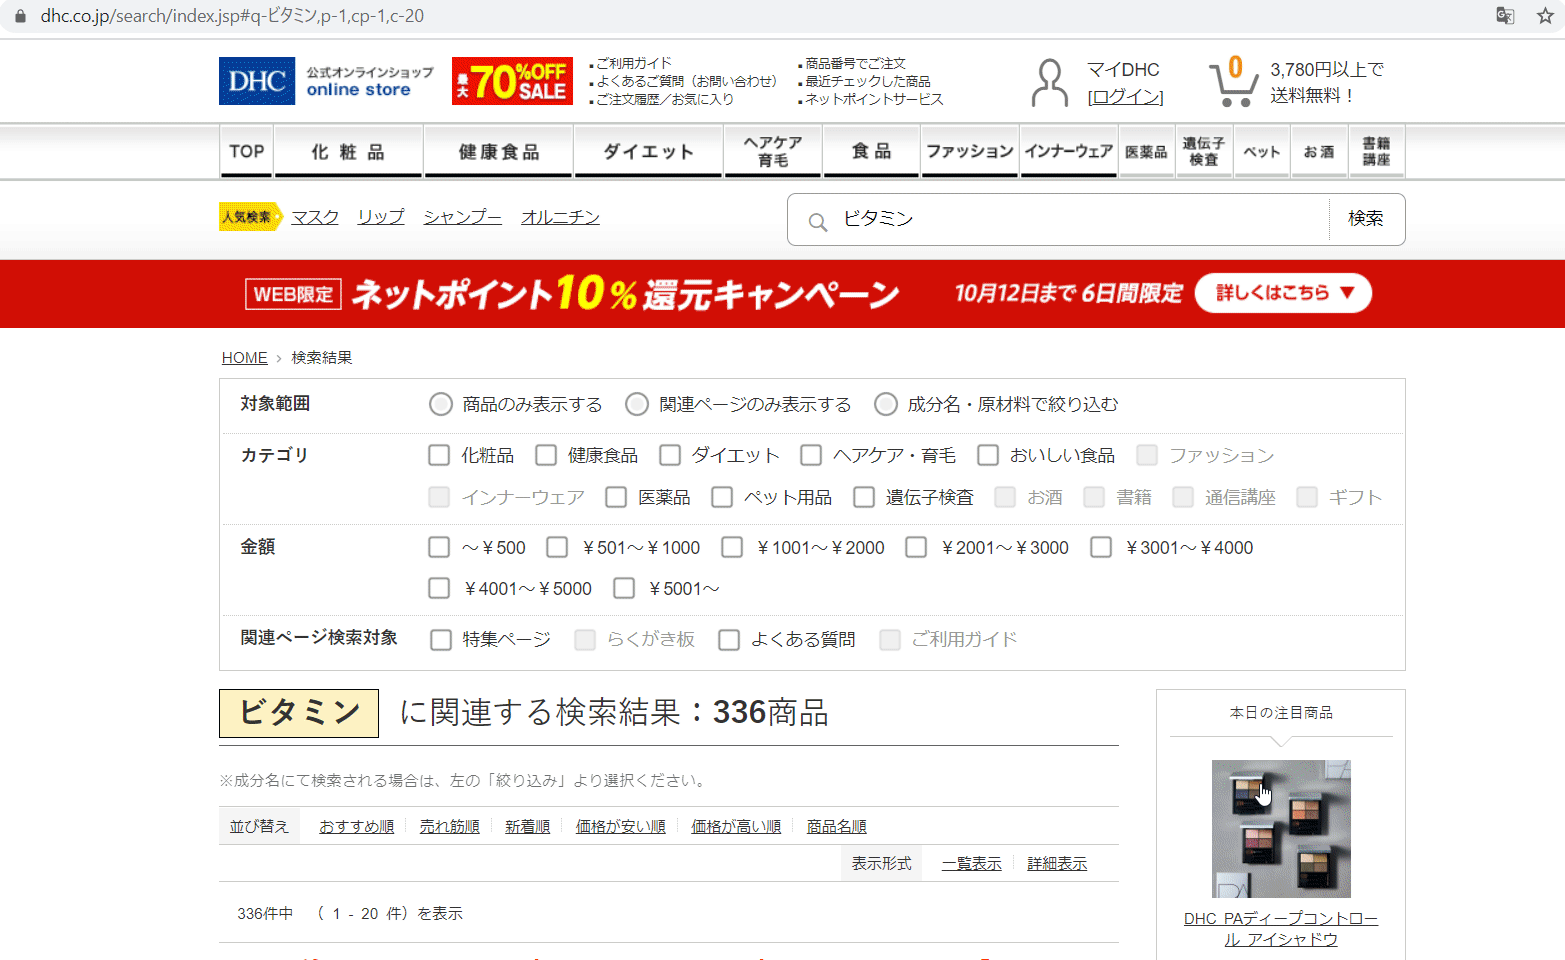The width and height of the screenshot is (1565, 960).
Task: Check the 医薬品 category checkbox
Action: [616, 497]
